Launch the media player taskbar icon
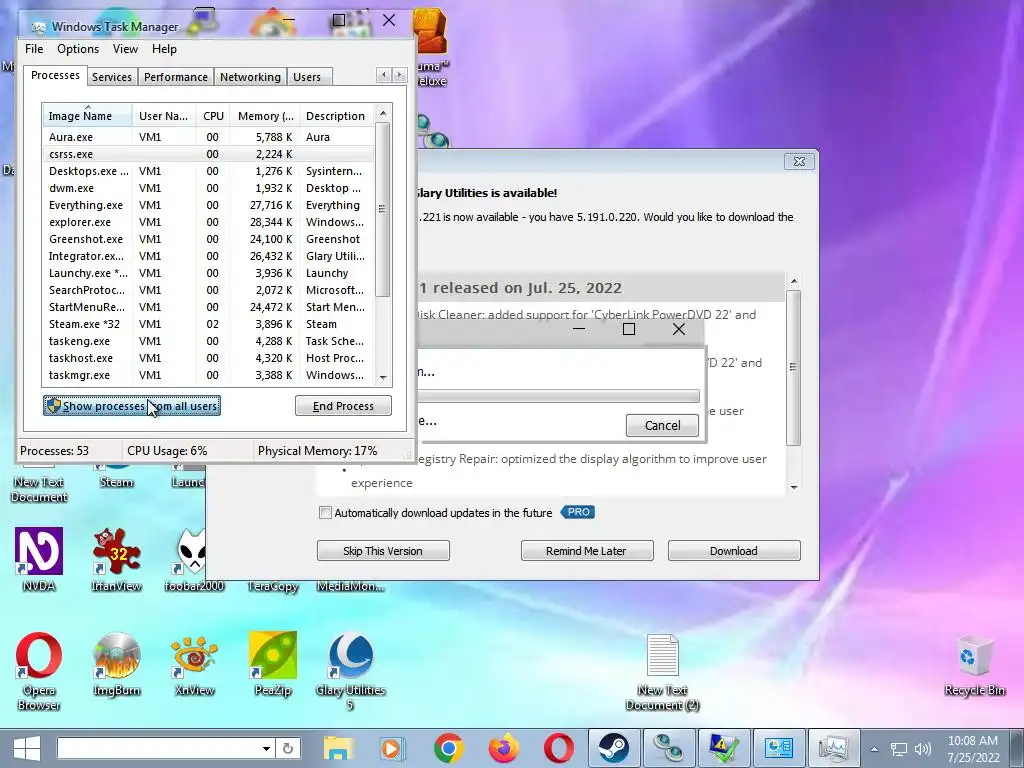Image resolution: width=1024 pixels, height=768 pixels. [392, 748]
